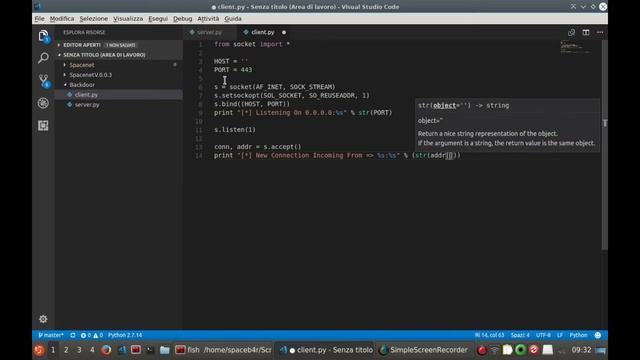Click the clipboard notes tray icon
Viewport: 640px width, 360px height.
tap(507, 350)
